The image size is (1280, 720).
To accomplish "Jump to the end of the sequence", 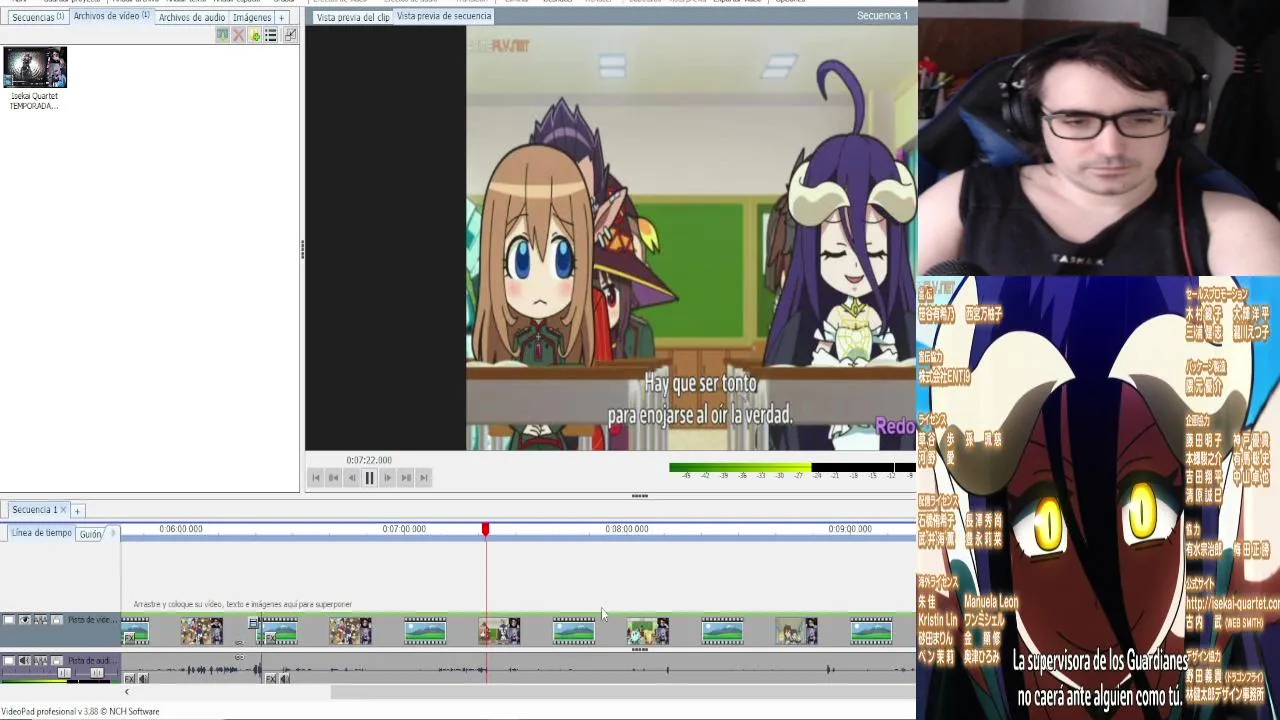I will 423,478.
